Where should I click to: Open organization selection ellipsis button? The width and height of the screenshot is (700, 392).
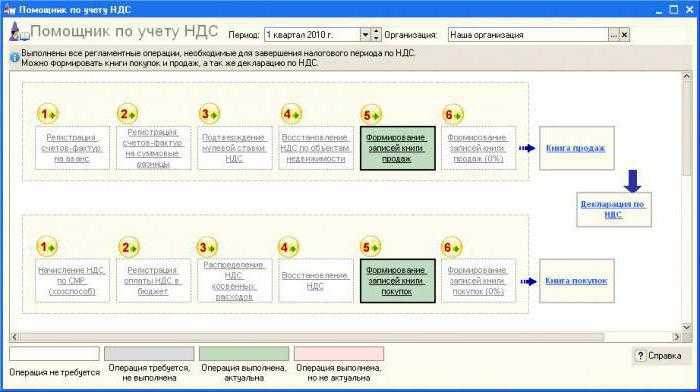pos(614,35)
